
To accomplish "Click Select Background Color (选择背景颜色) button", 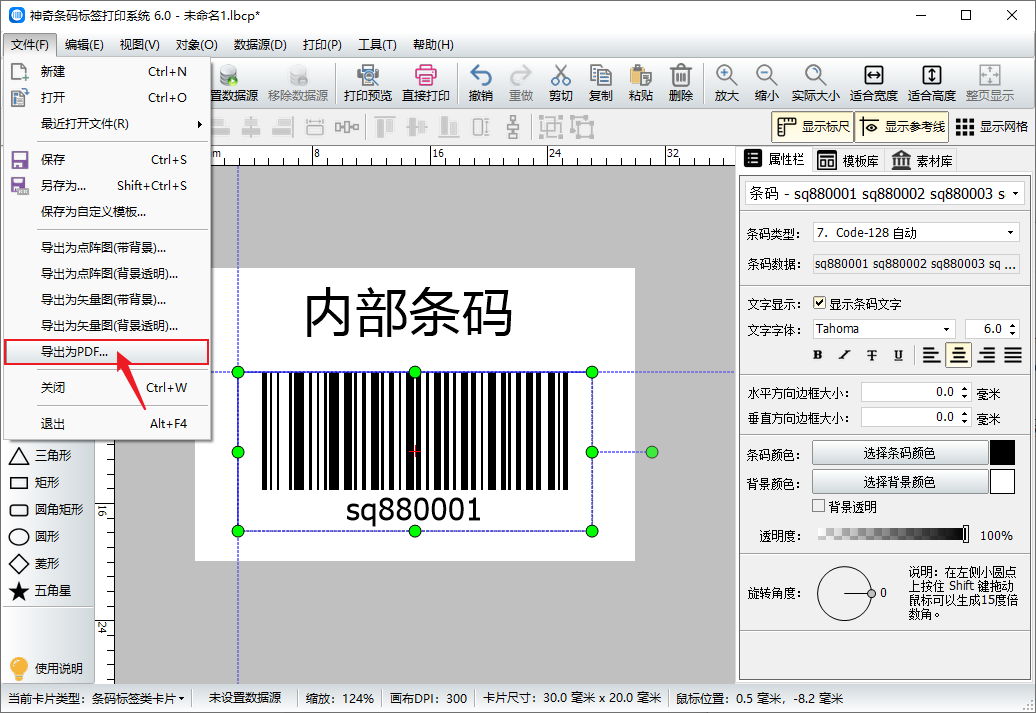I will click(x=899, y=482).
